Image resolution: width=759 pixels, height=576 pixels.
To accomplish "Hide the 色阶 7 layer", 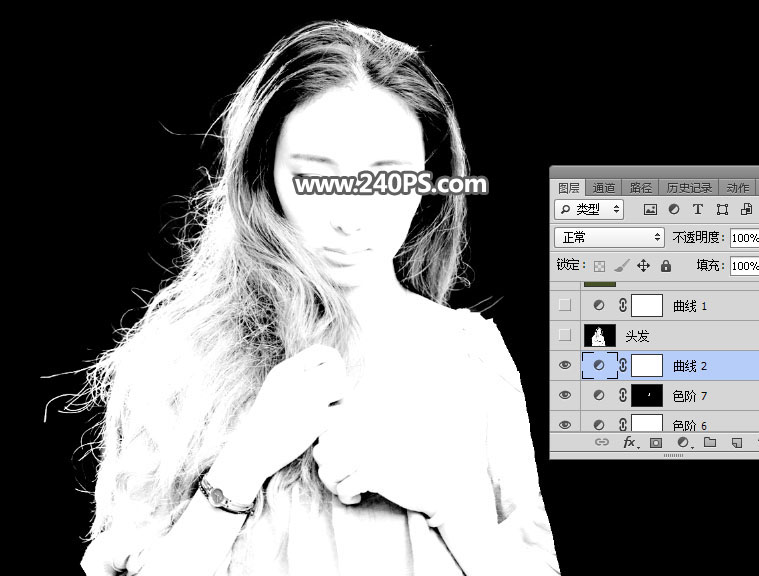I will 565,395.
